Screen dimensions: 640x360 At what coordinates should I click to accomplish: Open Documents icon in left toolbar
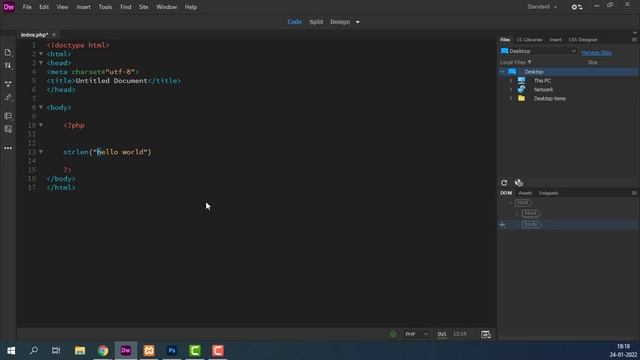click(x=8, y=52)
